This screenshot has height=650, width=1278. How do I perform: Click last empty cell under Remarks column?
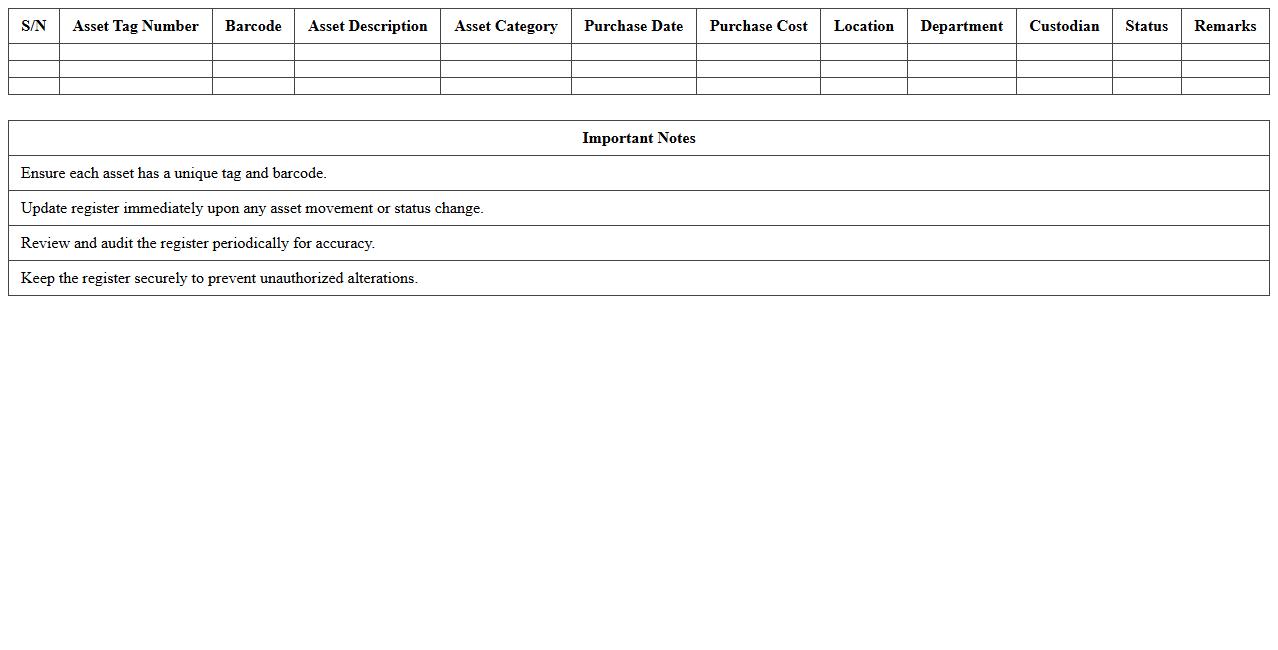coord(1225,86)
